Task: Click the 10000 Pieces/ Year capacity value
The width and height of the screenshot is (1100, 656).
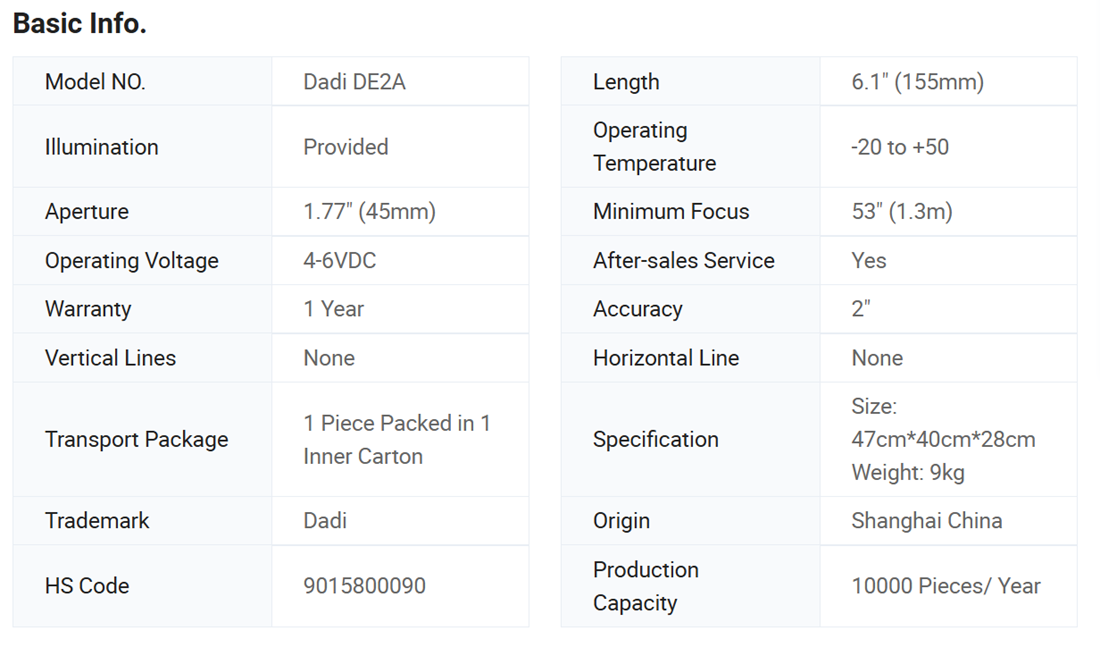Action: 945,586
